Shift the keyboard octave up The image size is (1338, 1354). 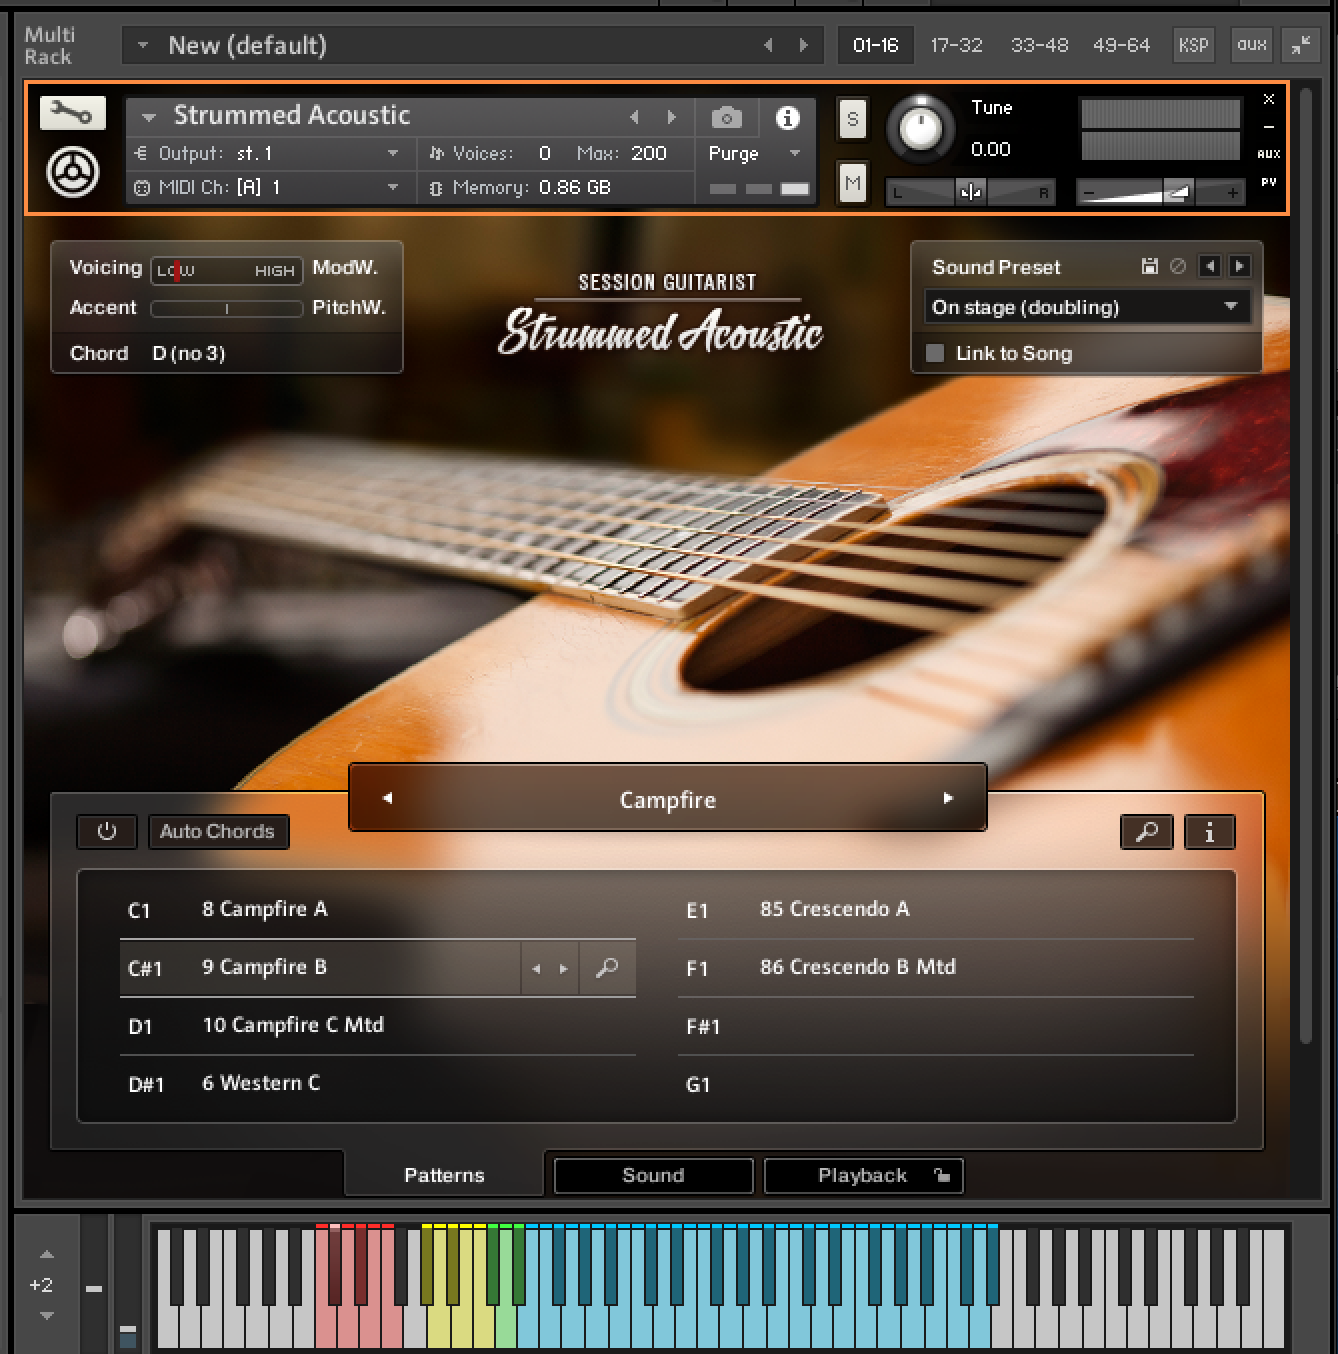pos(46,1254)
